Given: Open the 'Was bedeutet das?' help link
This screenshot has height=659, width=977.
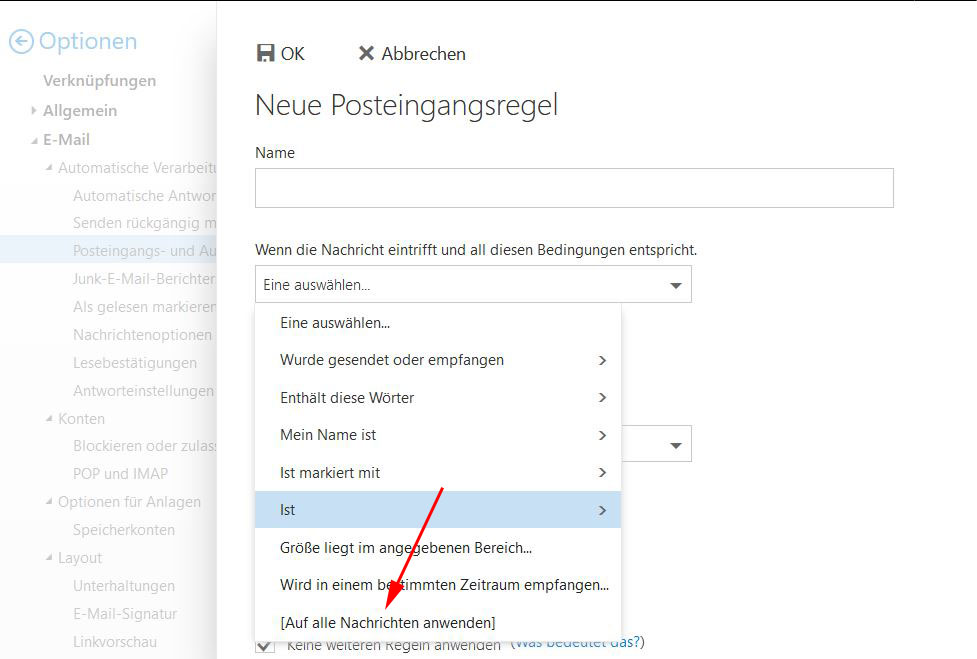Looking at the screenshot, I should point(578,642).
